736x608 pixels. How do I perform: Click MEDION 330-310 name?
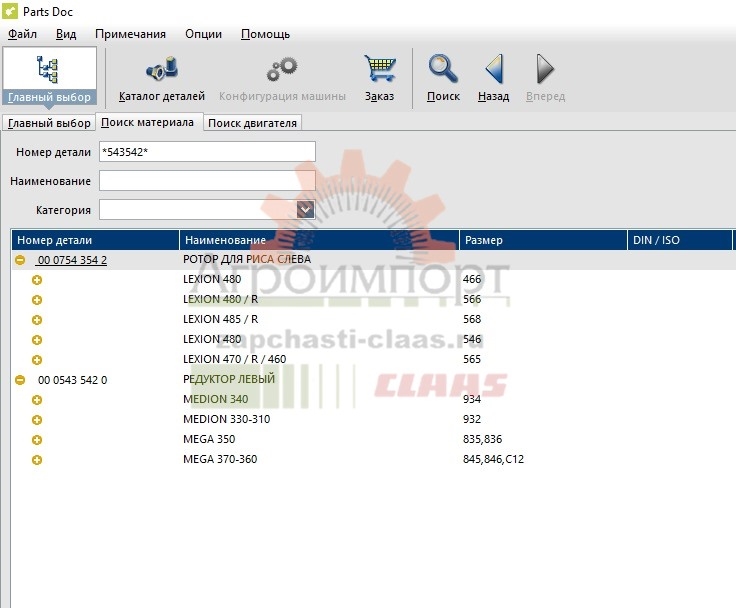pos(227,419)
